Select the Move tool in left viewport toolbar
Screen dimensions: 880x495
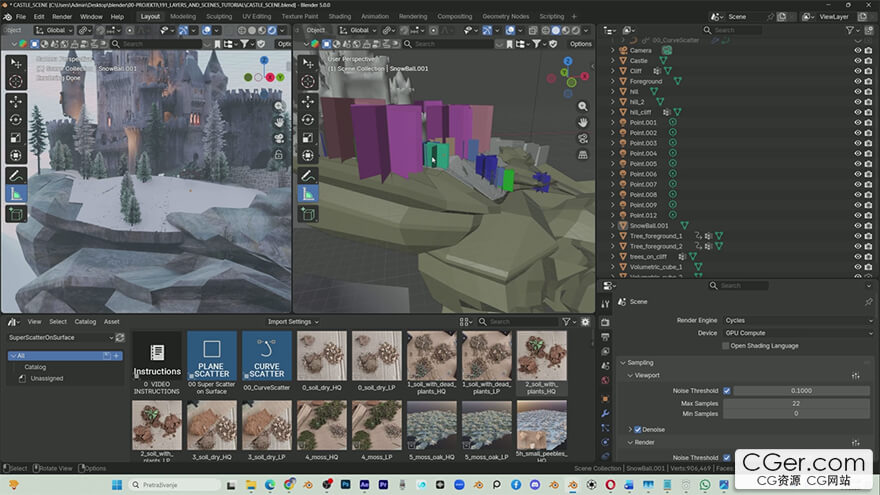tap(16, 101)
